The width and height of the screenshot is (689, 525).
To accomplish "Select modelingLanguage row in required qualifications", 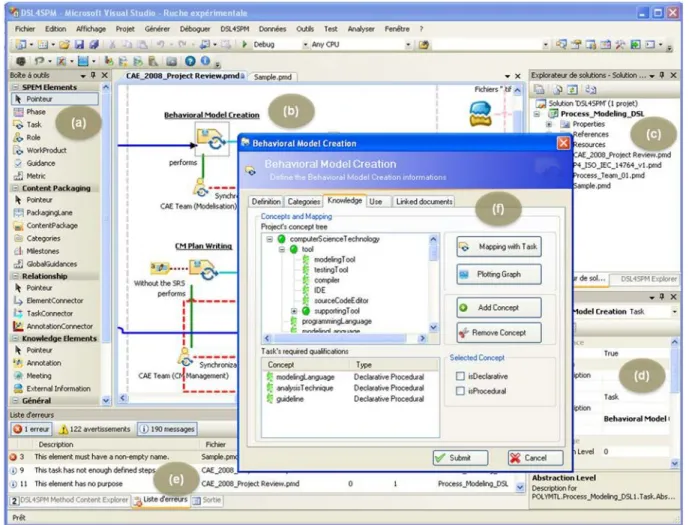I will point(350,377).
